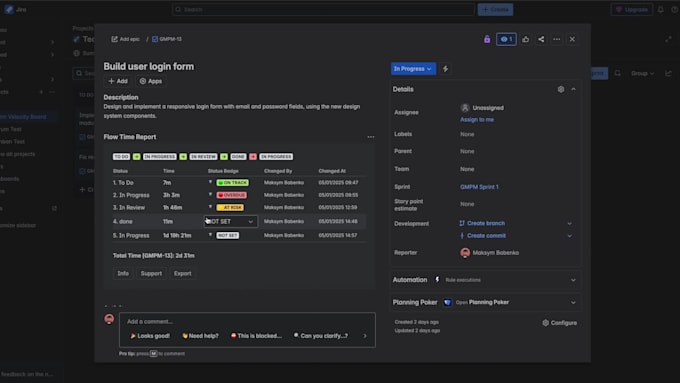Image resolution: width=680 pixels, height=383 pixels.
Task: Expand the Planning Poker section chevron
Action: pyautogui.click(x=573, y=303)
